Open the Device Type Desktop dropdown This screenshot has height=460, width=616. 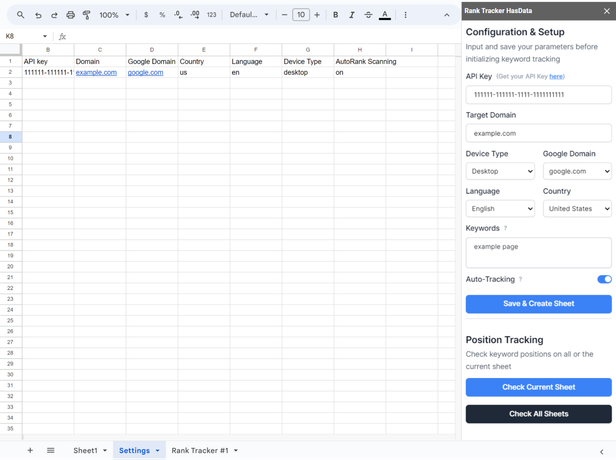(x=500, y=171)
